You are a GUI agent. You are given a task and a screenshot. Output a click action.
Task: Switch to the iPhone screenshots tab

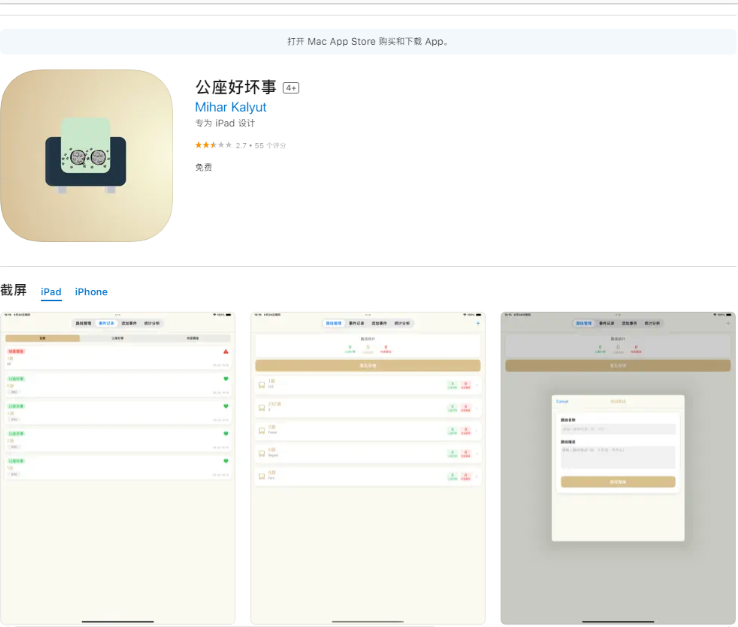(x=91, y=292)
